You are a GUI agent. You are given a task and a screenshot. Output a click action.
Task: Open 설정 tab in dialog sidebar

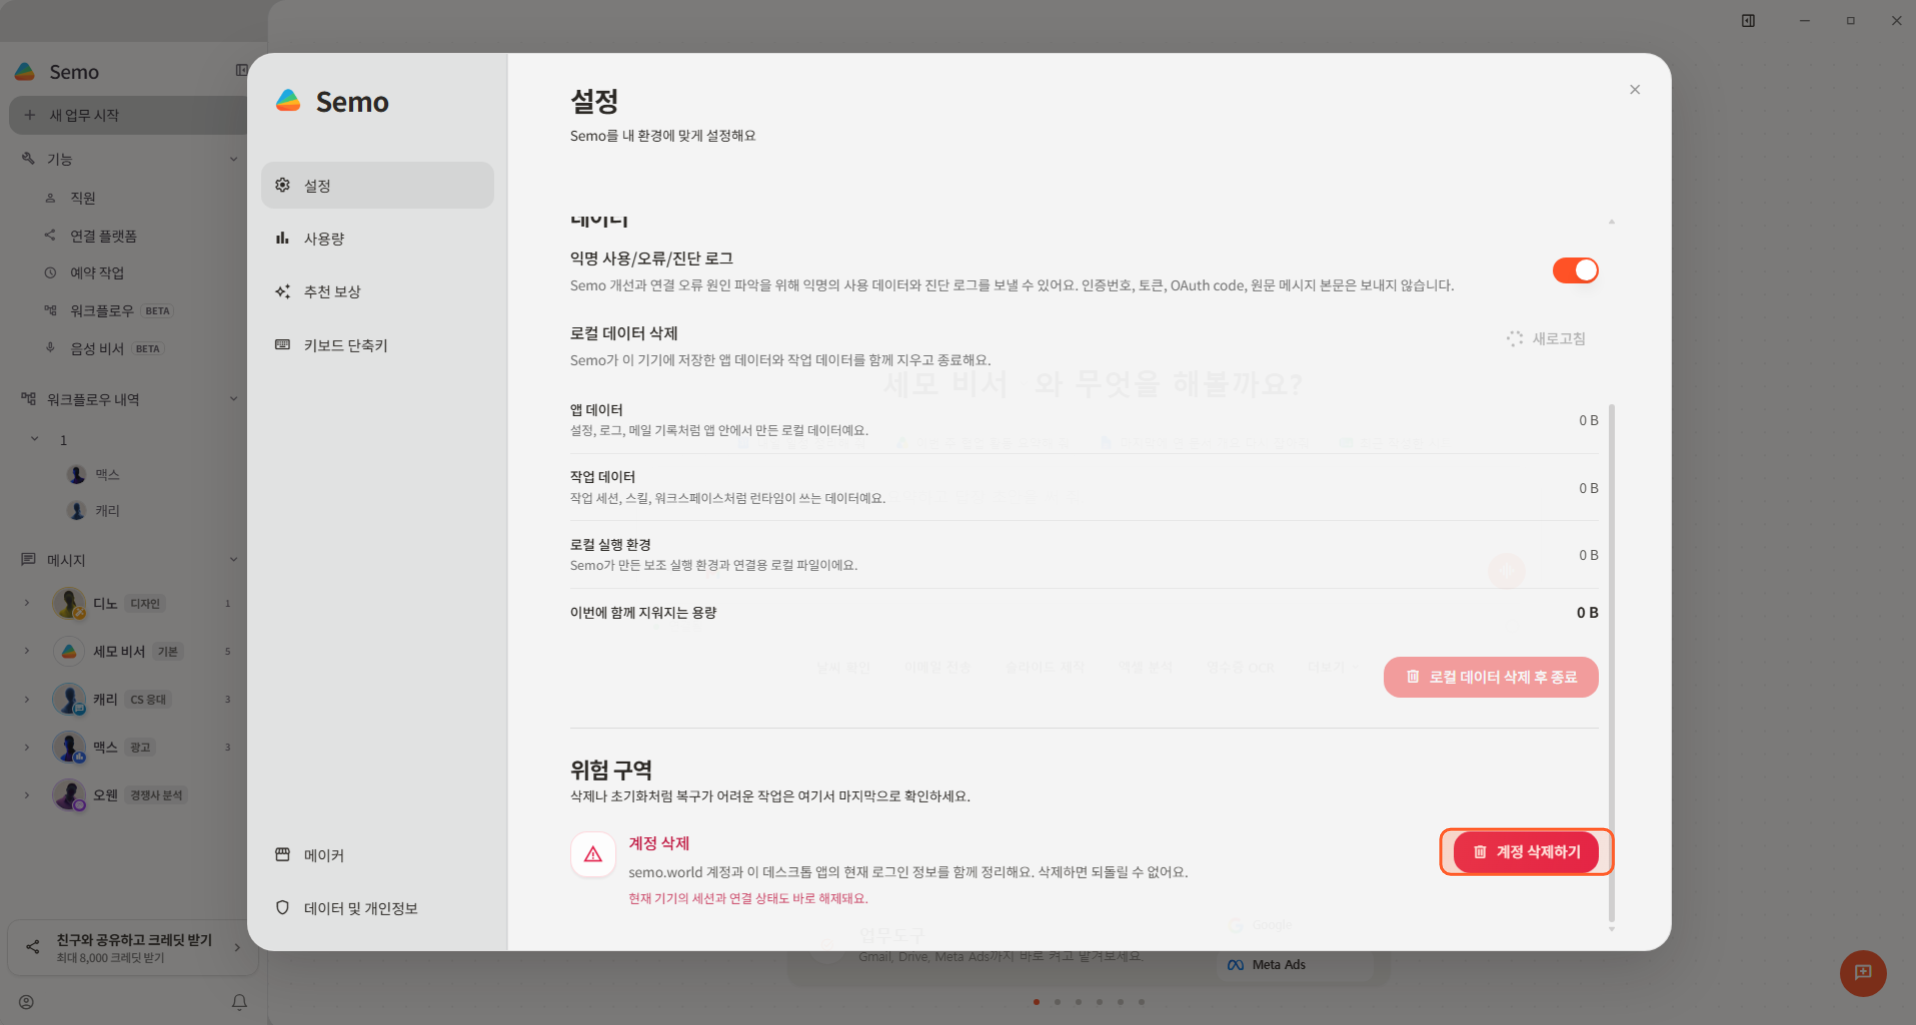pyautogui.click(x=377, y=185)
